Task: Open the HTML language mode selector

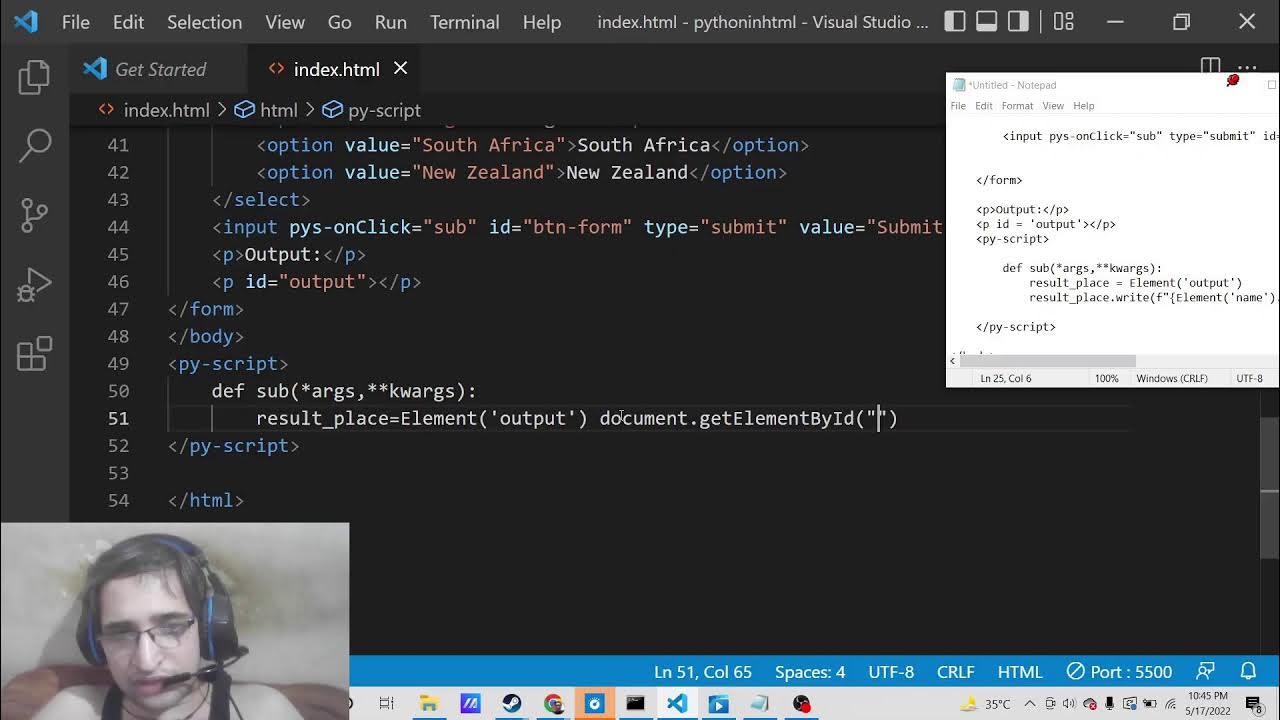Action: pos(1020,672)
